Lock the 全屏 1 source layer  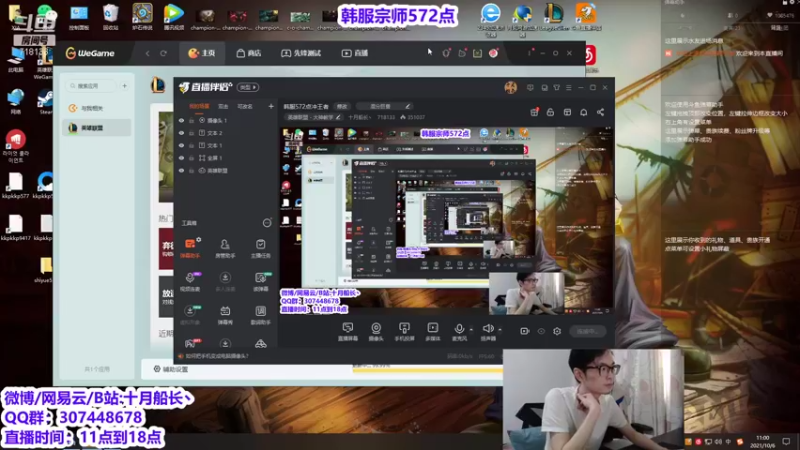click(191, 158)
